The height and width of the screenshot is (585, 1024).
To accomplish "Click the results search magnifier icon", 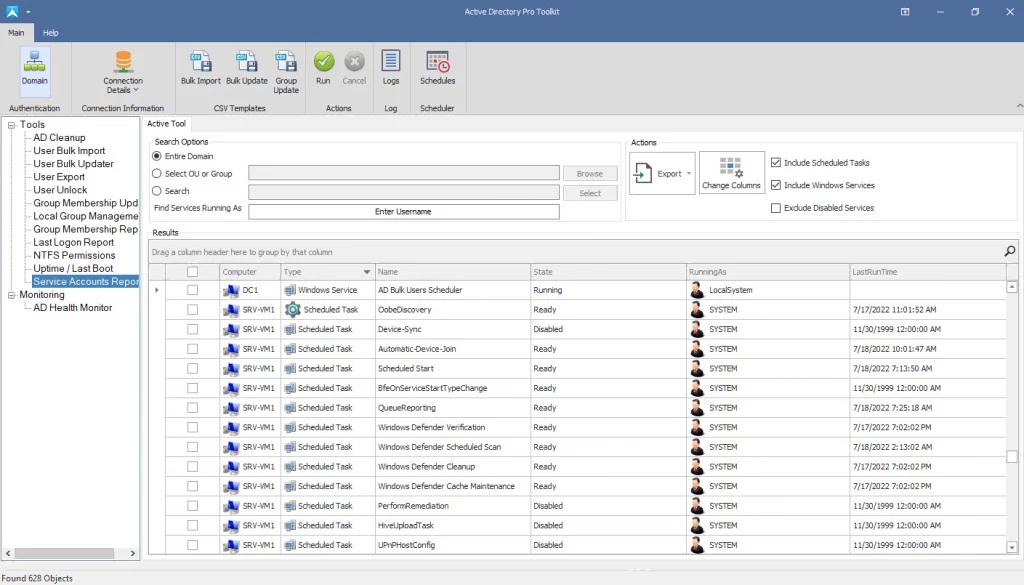I will tap(1010, 251).
